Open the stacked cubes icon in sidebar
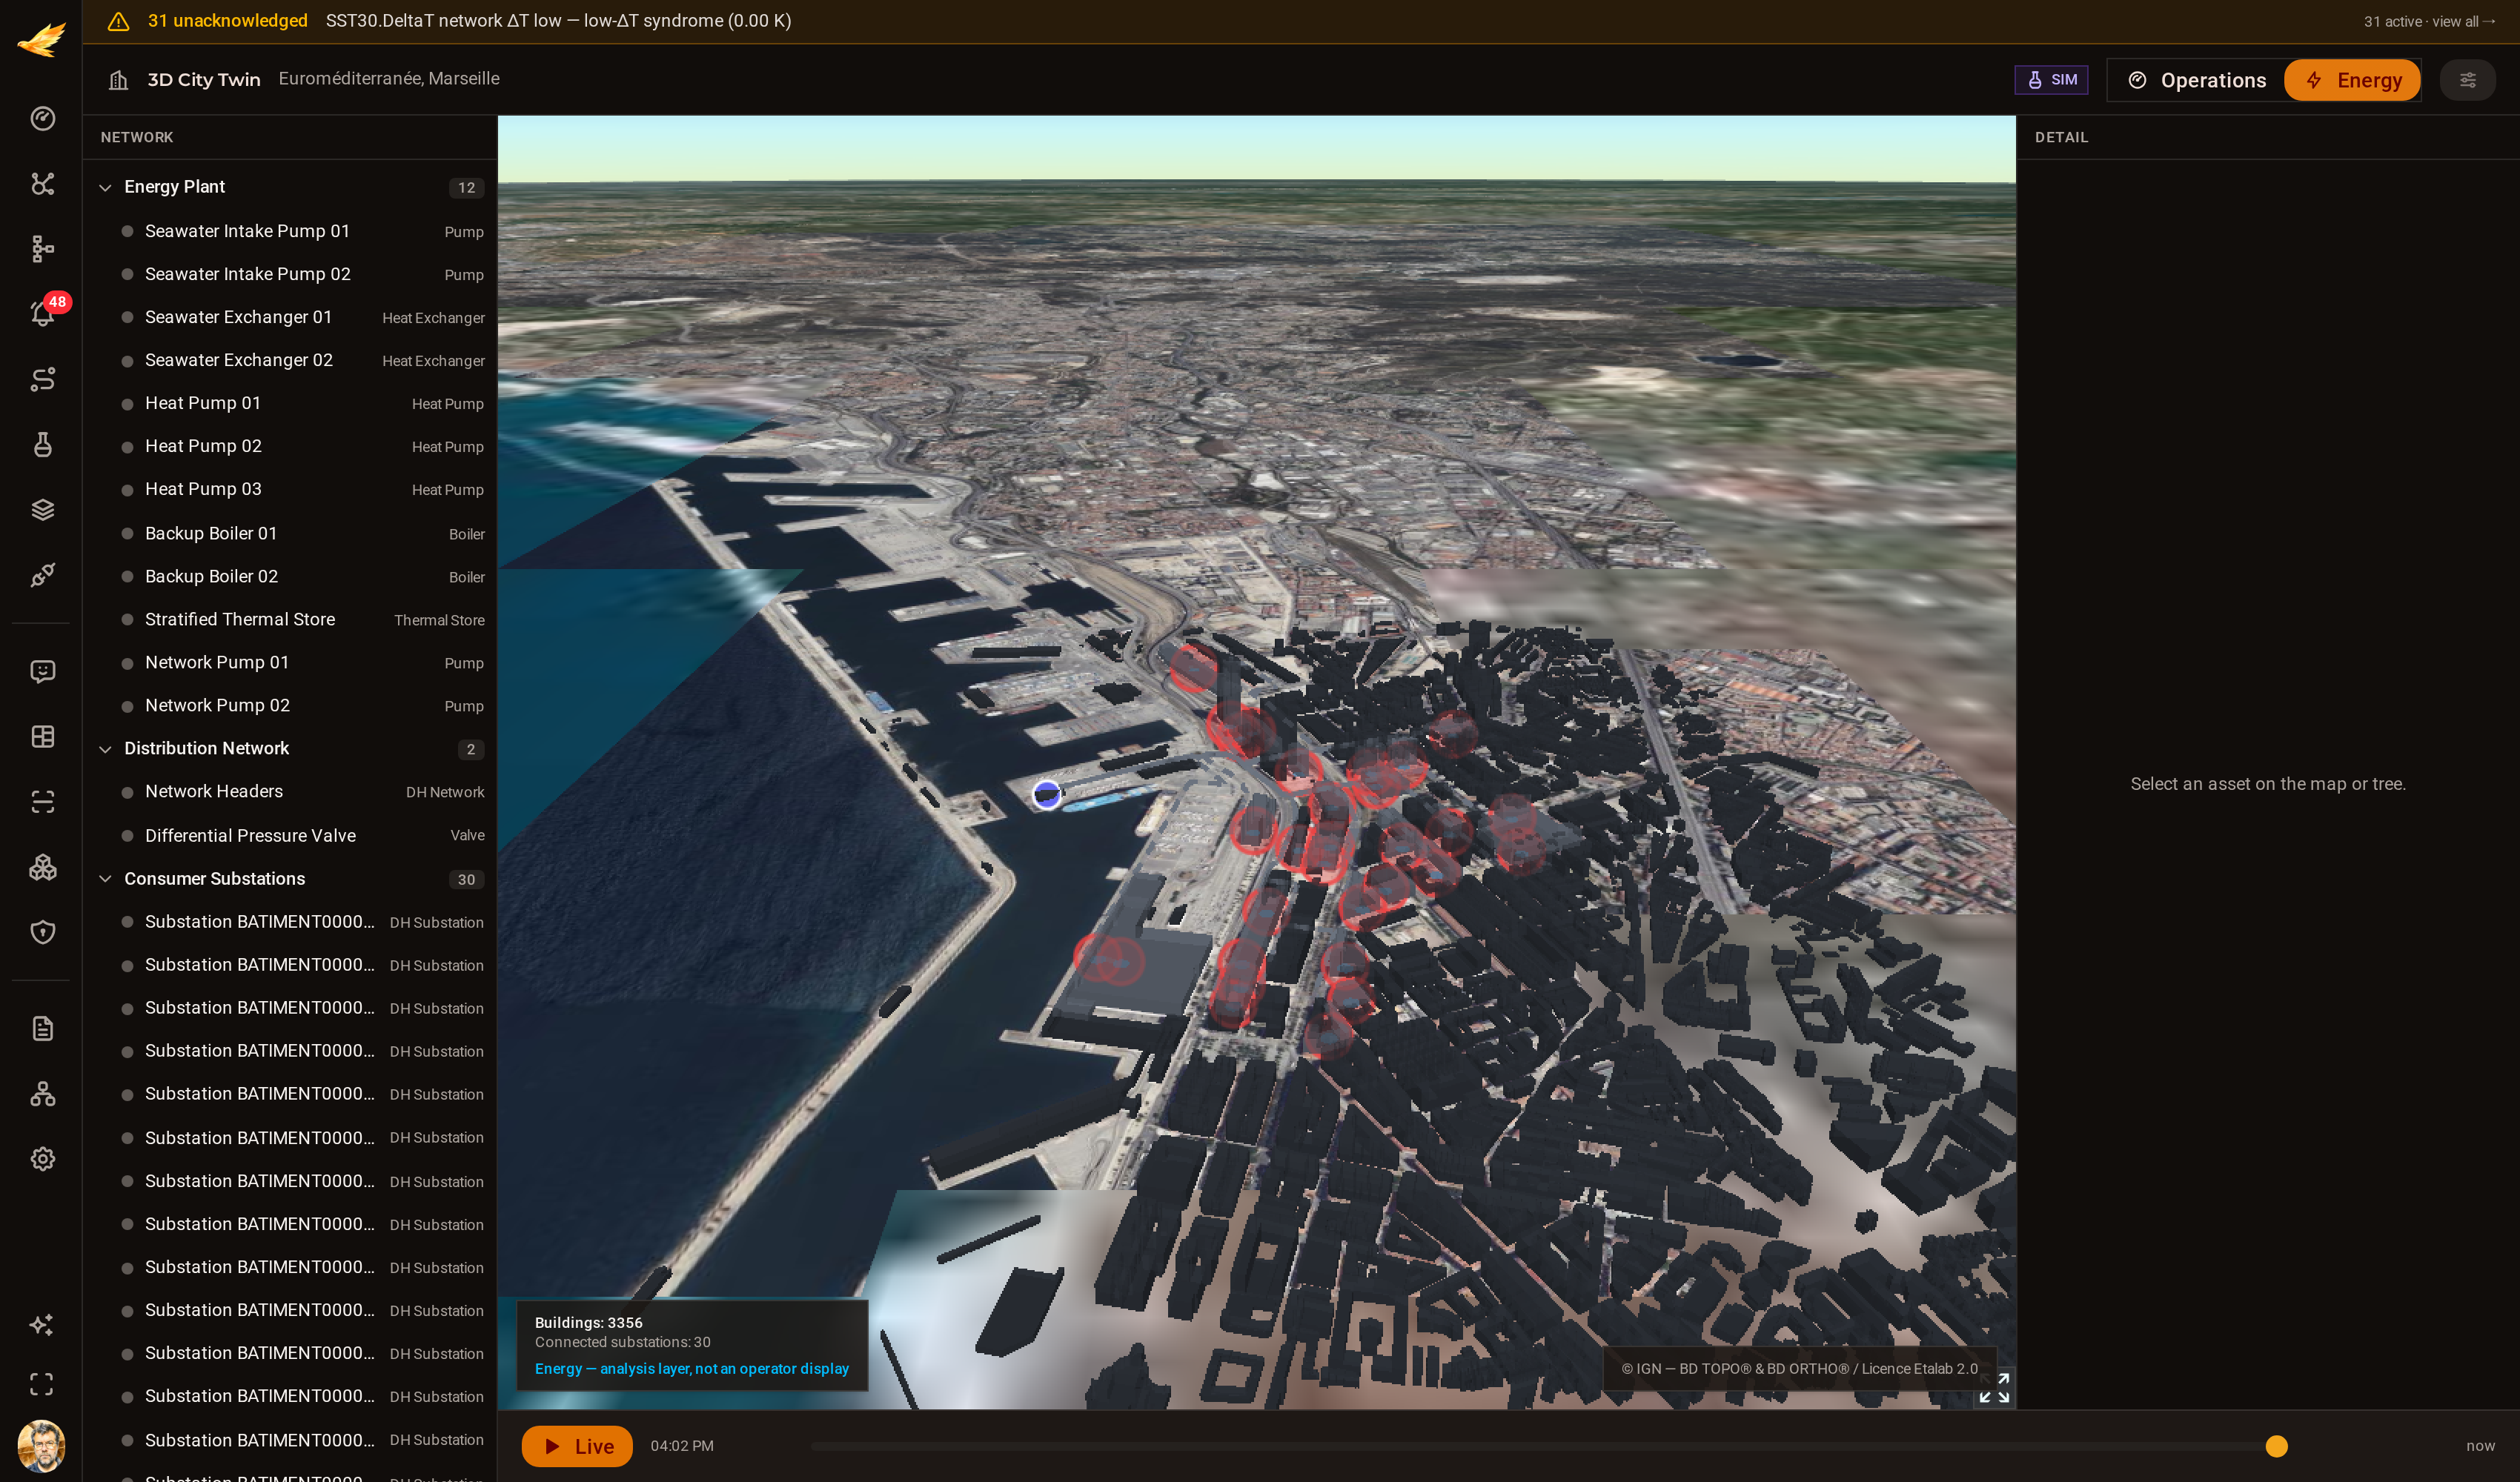 coord(42,867)
